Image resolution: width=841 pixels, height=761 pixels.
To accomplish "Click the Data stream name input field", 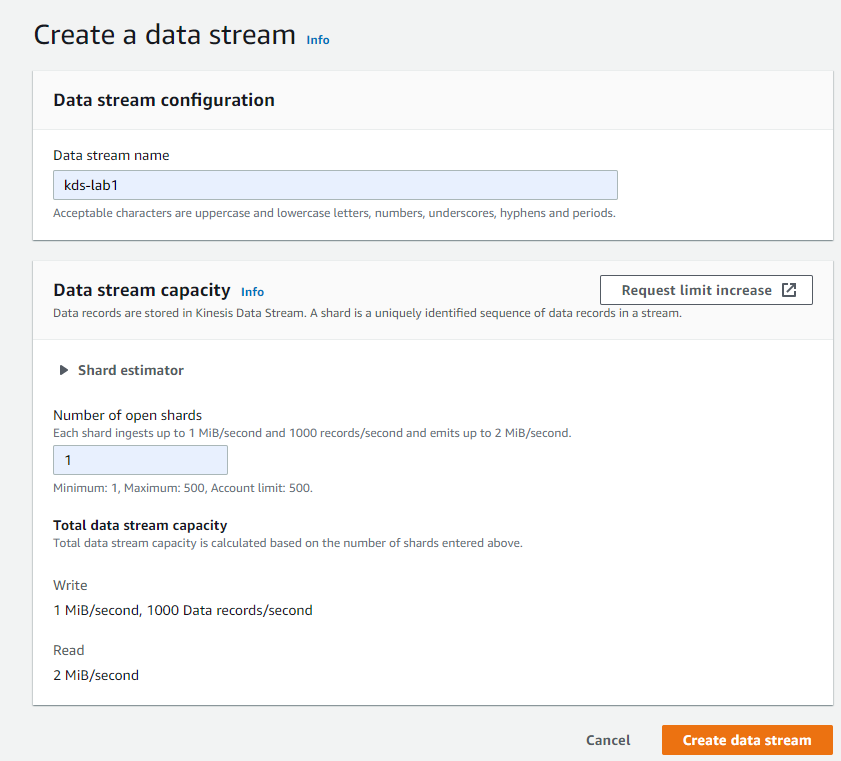I will click(x=335, y=185).
